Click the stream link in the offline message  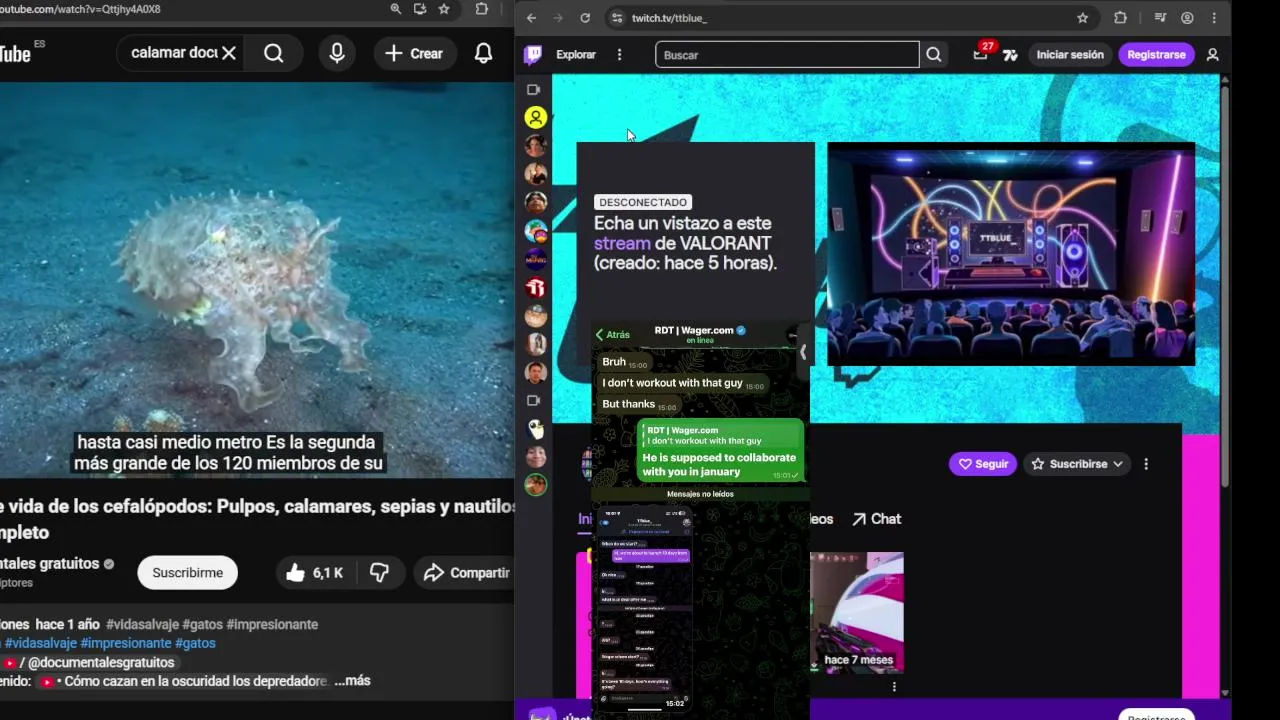coord(622,243)
